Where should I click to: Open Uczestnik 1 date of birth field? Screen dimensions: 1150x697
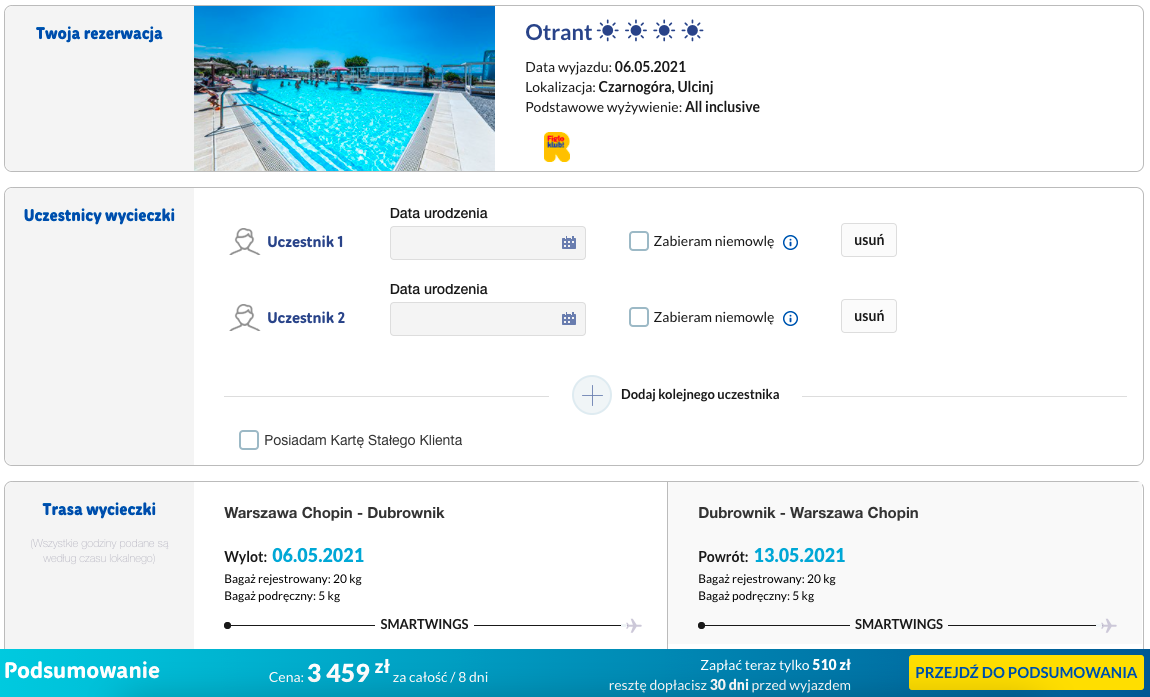coord(475,243)
